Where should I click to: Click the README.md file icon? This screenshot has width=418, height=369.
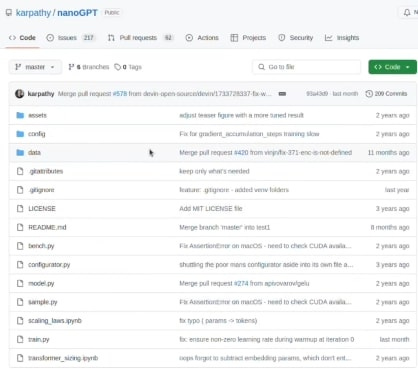click(20, 227)
